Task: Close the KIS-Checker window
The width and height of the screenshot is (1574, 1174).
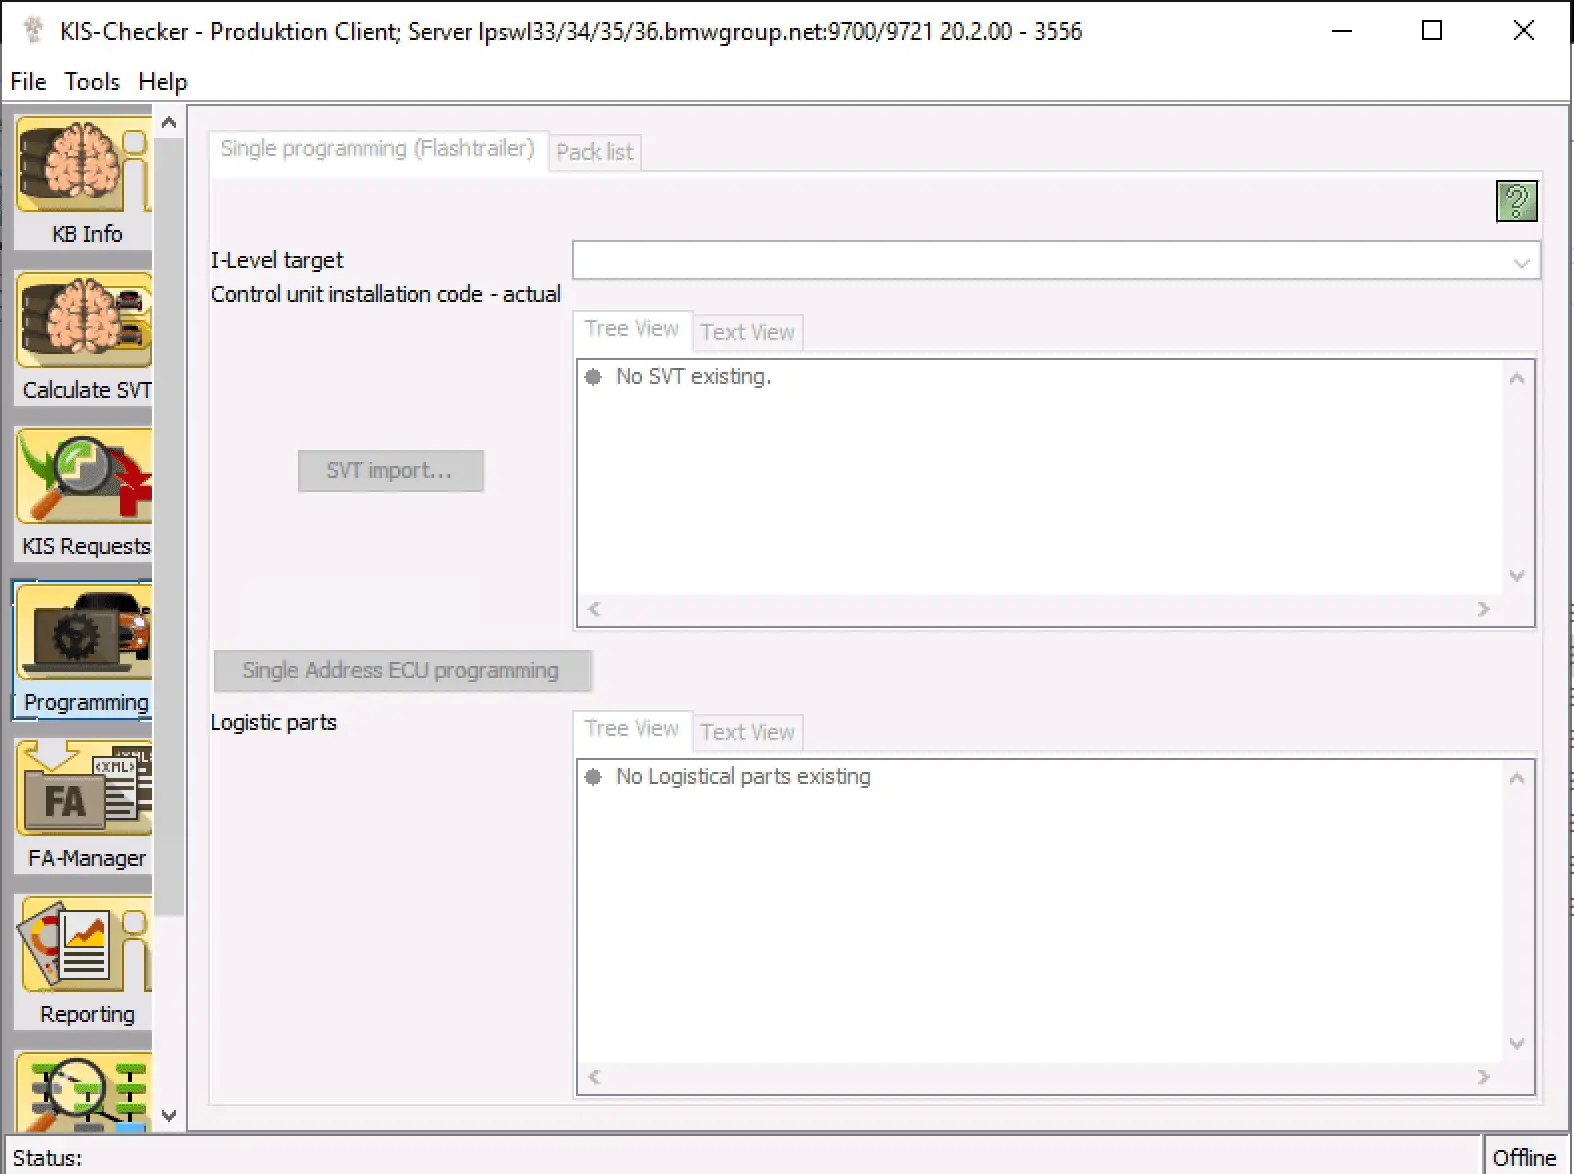Action: [x=1524, y=31]
